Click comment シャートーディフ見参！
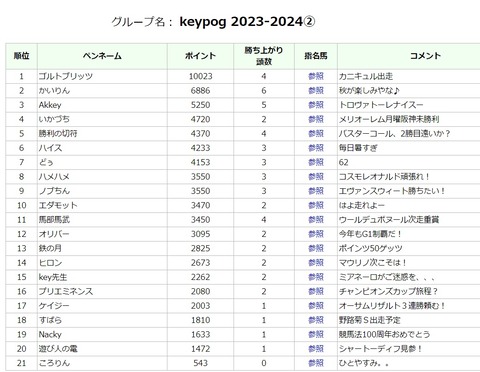Image resolution: width=480 pixels, height=372 pixels. click(x=381, y=349)
